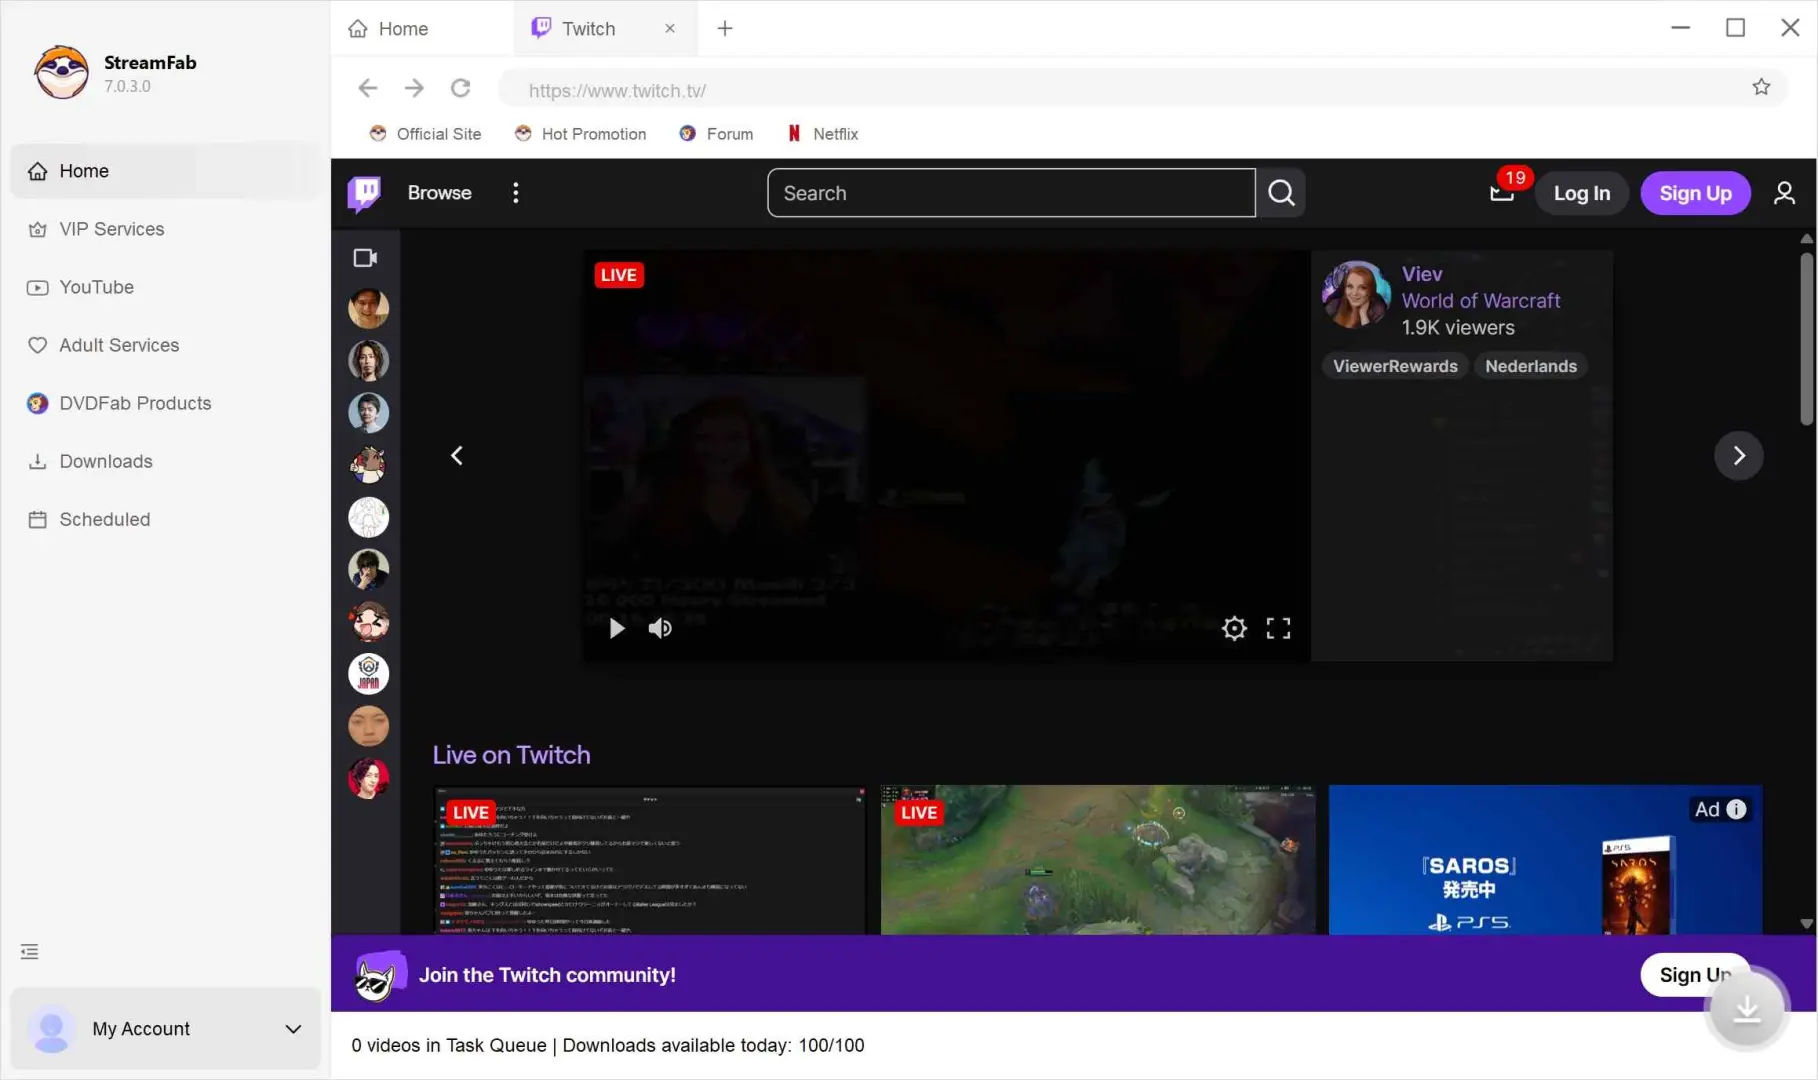The width and height of the screenshot is (1818, 1080).
Task: Select the Nederlands tag
Action: coord(1531,366)
